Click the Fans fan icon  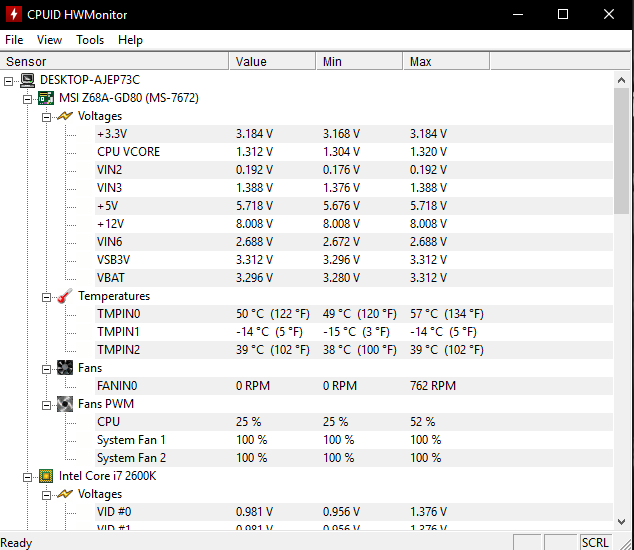point(65,368)
